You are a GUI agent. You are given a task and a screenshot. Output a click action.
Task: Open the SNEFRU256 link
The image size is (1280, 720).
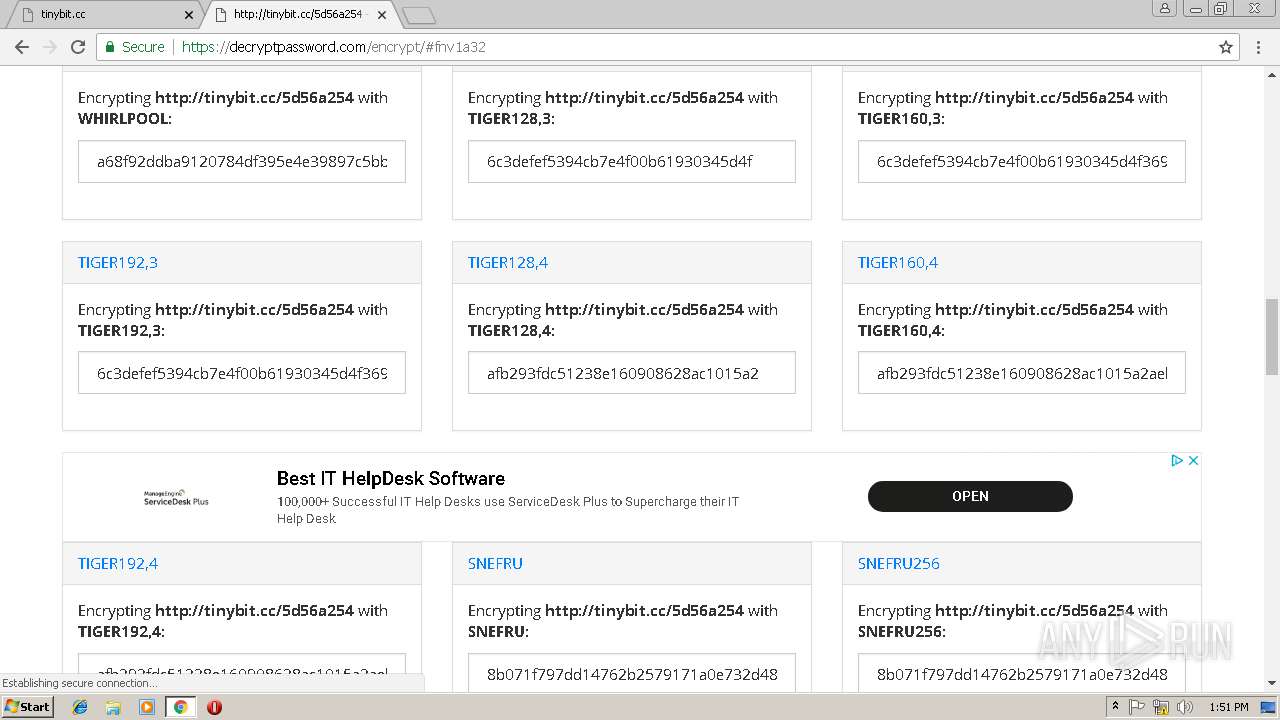899,564
